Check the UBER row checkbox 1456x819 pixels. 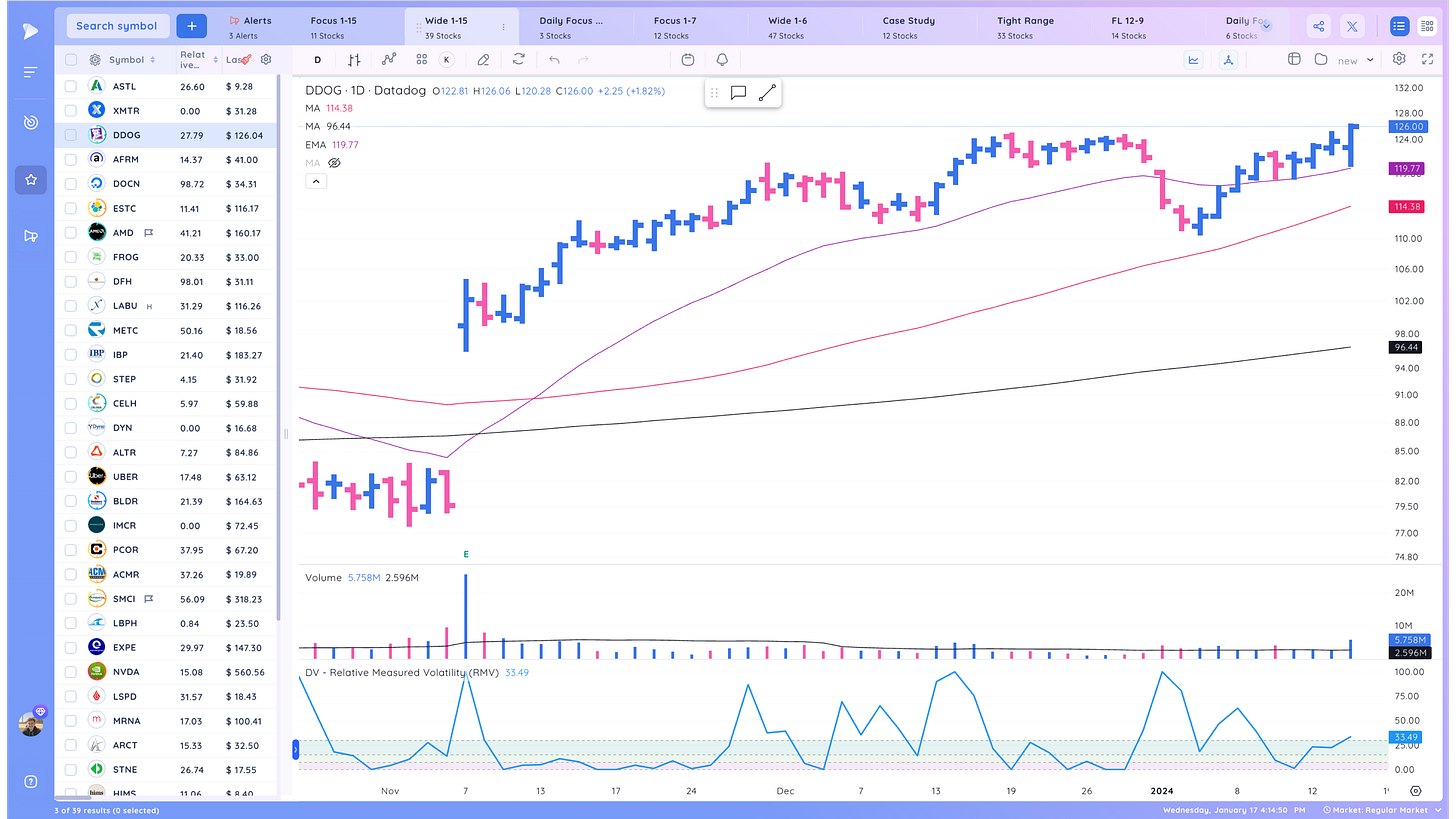71,477
